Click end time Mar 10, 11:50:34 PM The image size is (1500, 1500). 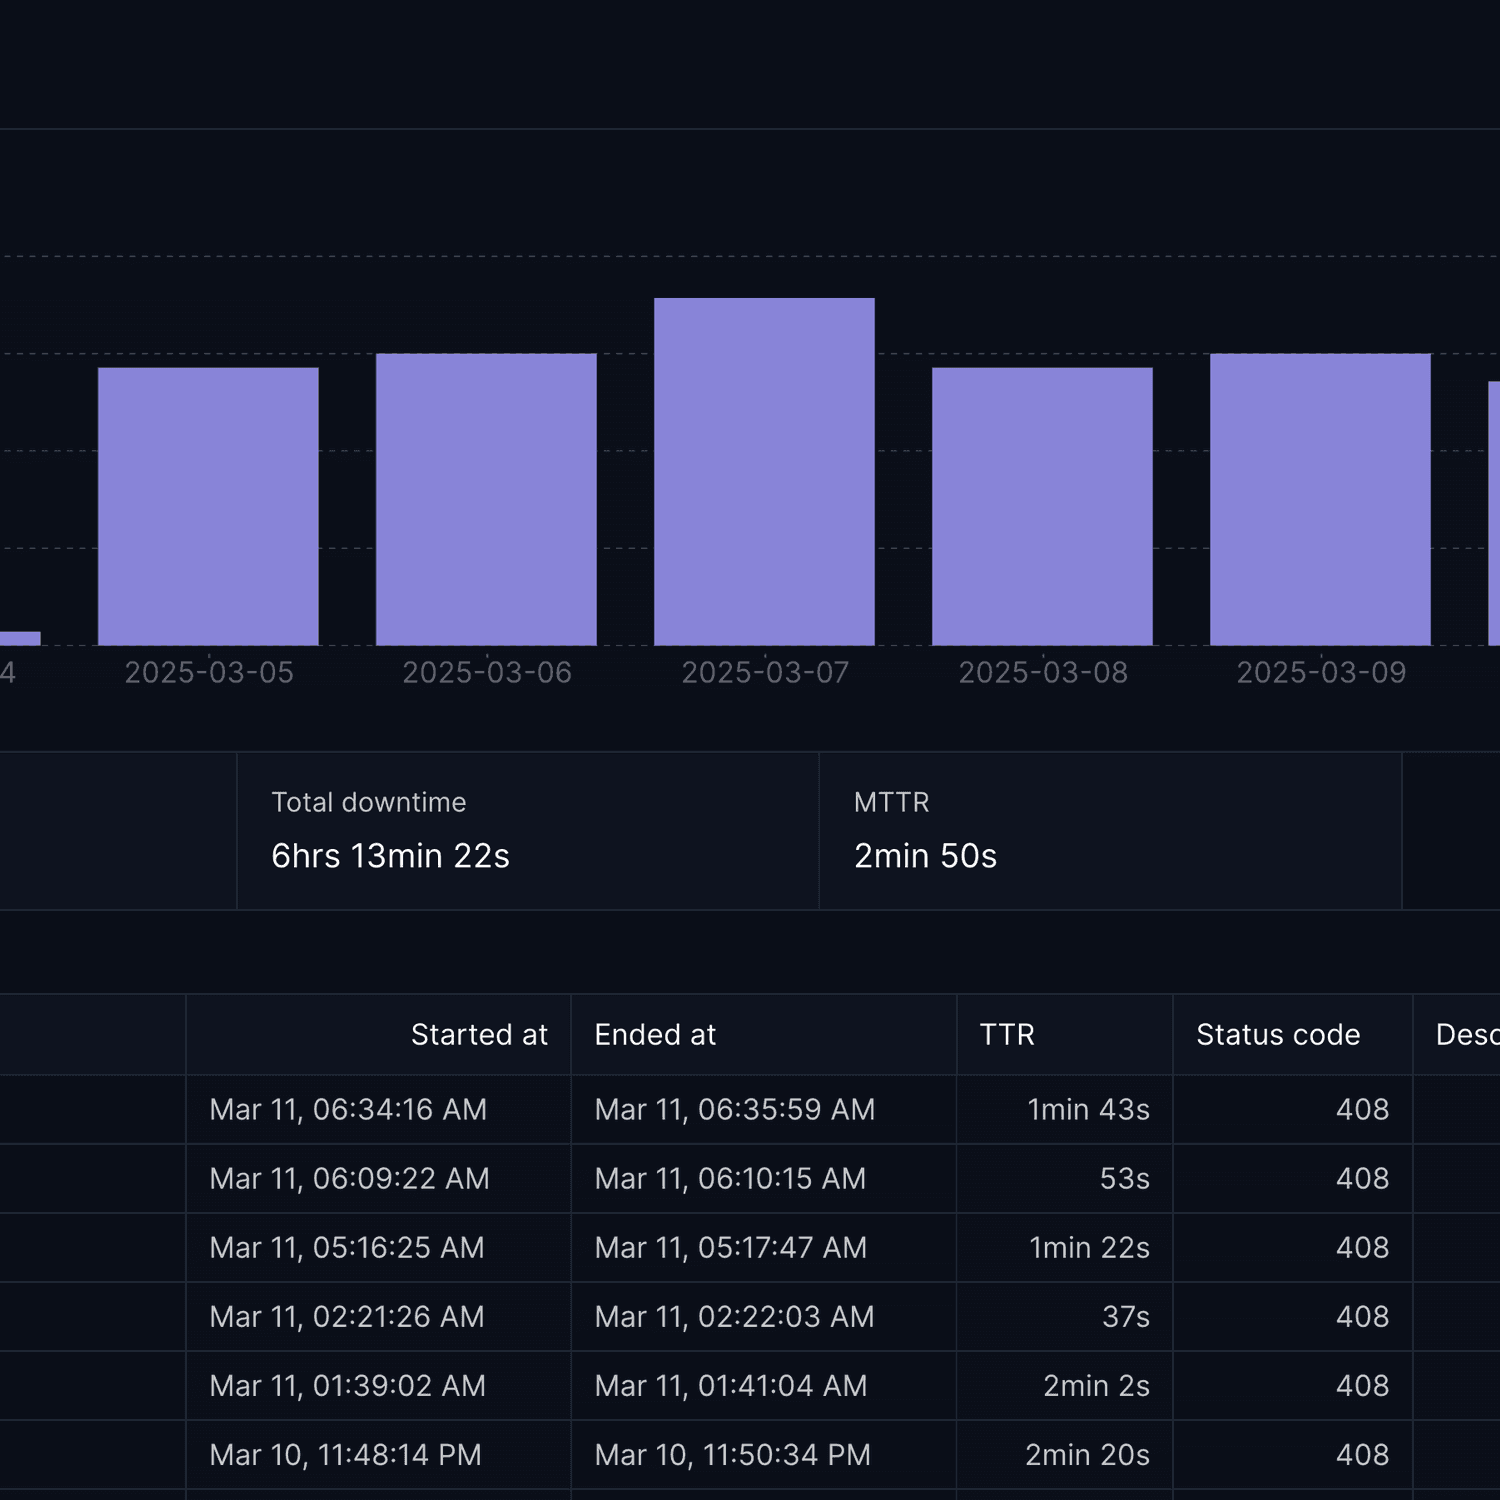(733, 1455)
